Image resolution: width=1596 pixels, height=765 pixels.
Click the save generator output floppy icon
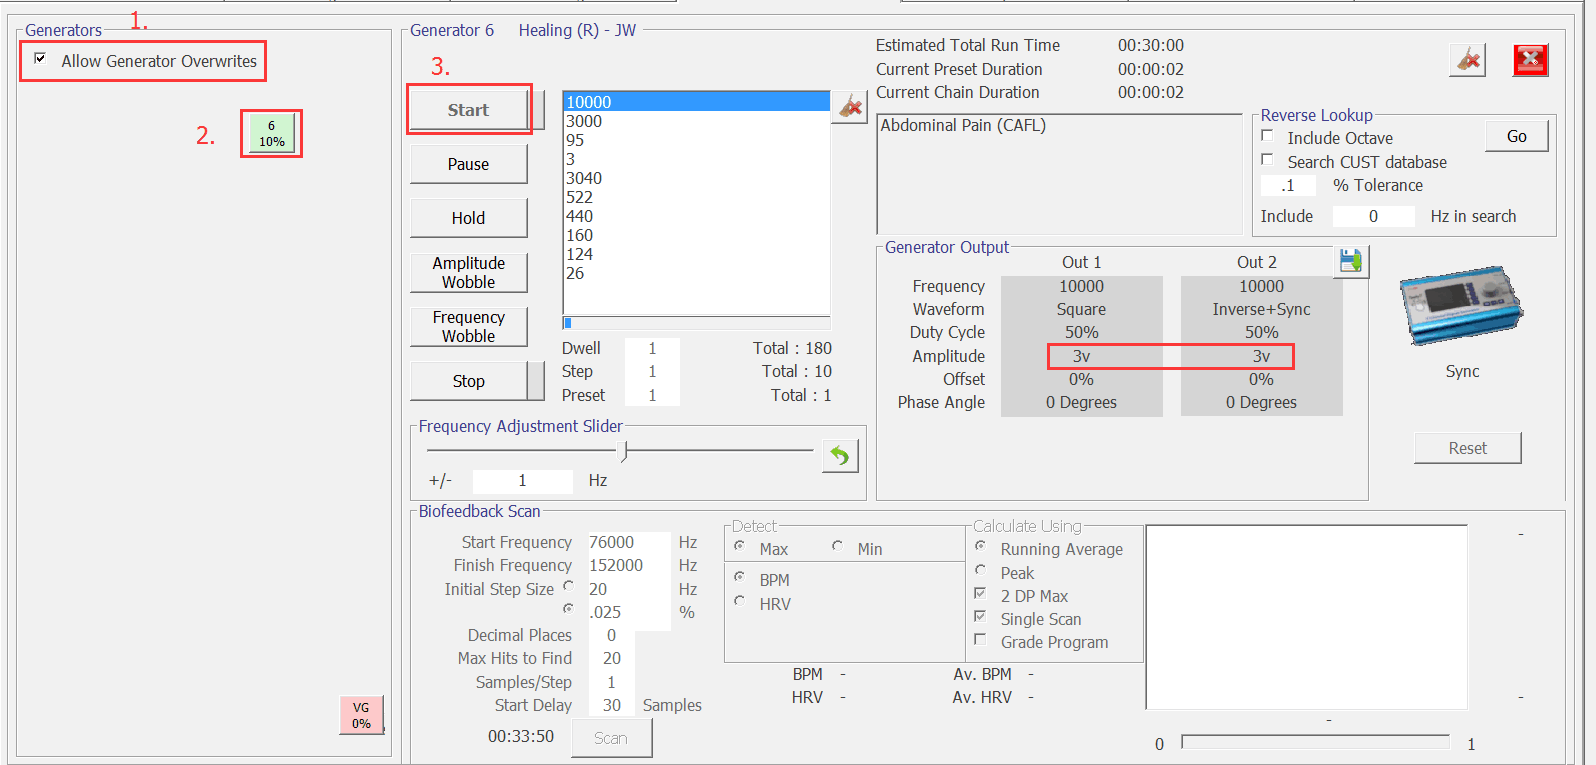pos(1351,262)
